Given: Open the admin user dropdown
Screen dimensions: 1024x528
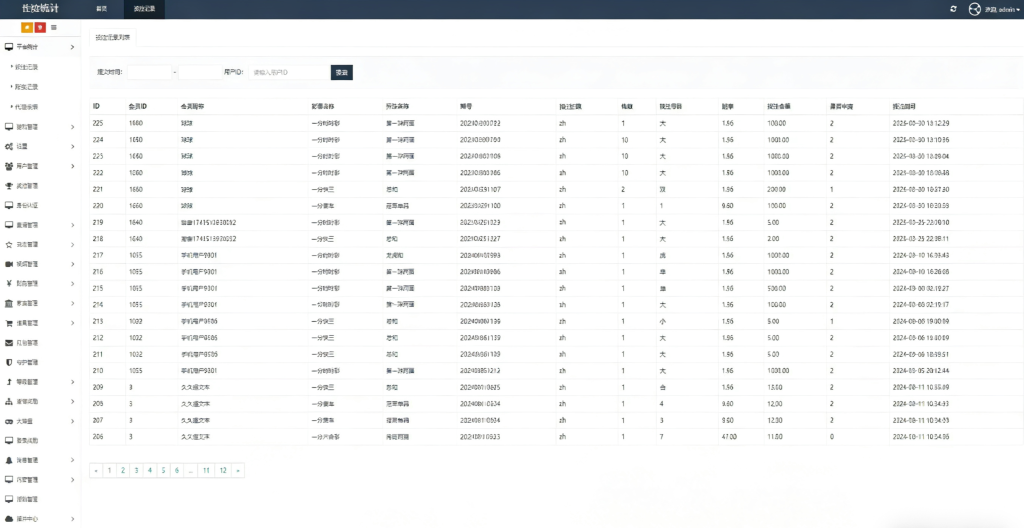Looking at the screenshot, I should click(x=992, y=9).
